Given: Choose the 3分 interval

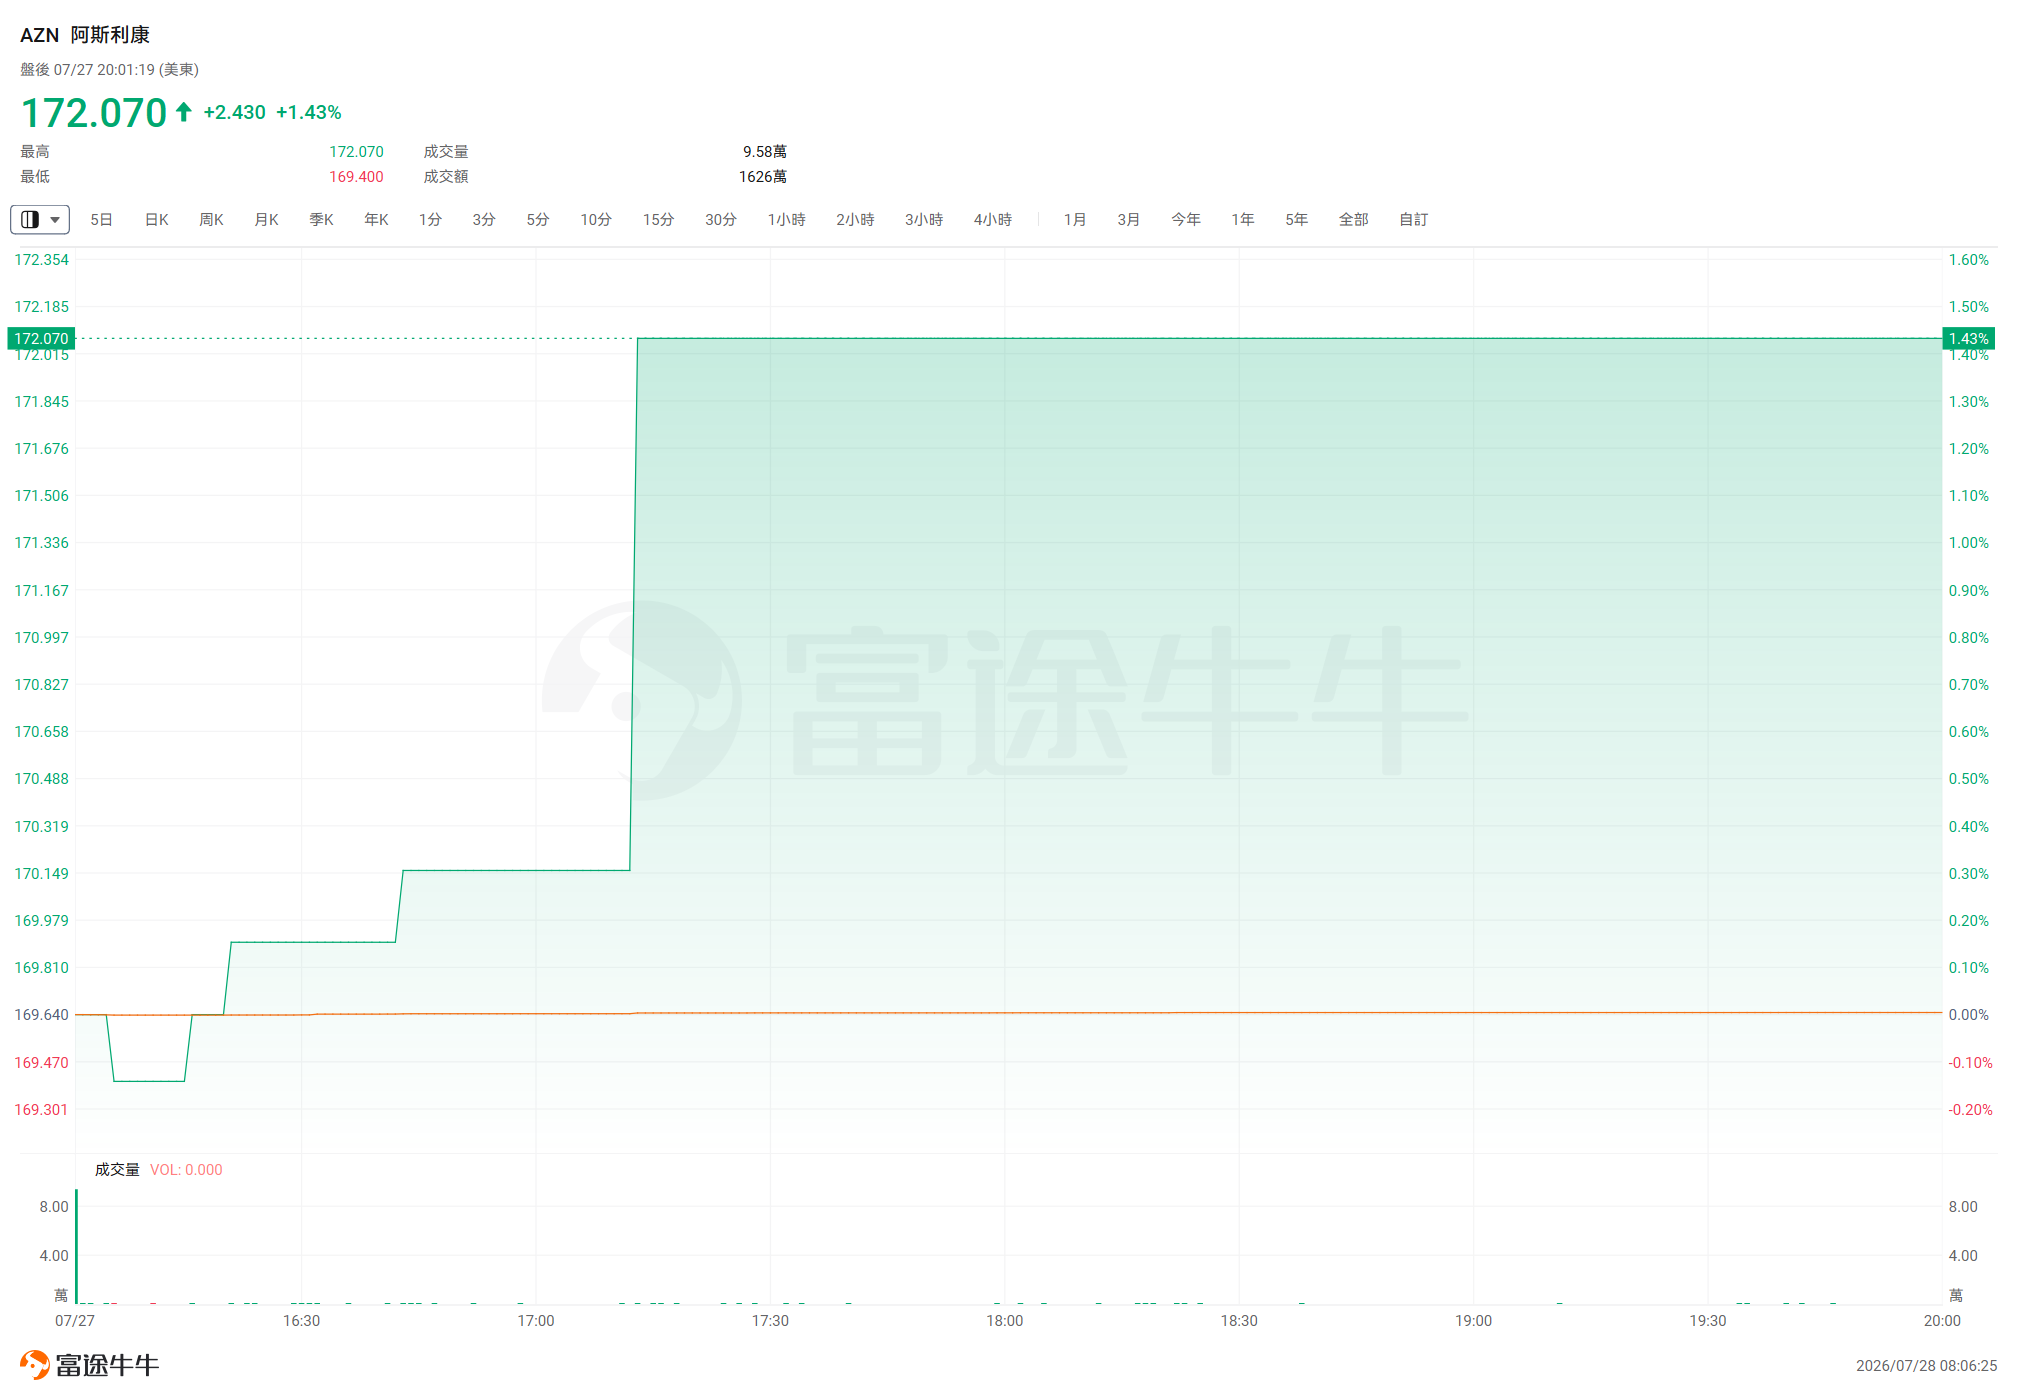Looking at the screenshot, I should click(484, 219).
